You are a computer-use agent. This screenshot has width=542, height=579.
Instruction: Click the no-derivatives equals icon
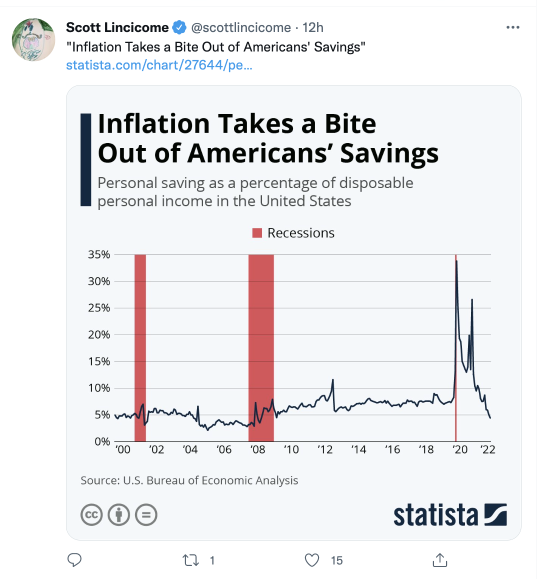click(x=146, y=514)
